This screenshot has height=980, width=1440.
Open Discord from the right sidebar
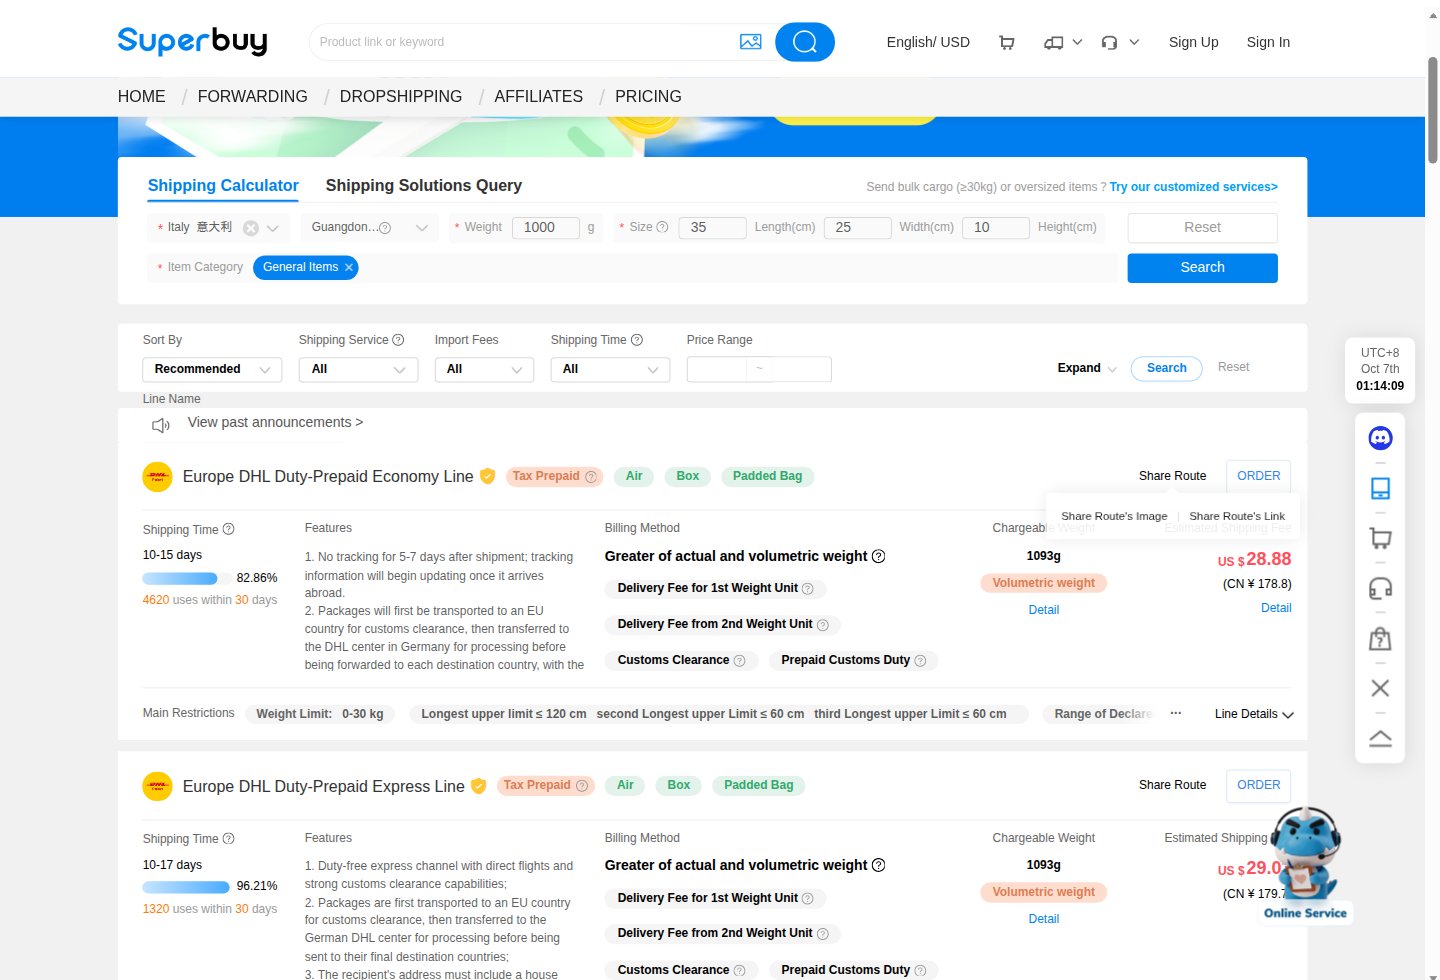[1380, 438]
